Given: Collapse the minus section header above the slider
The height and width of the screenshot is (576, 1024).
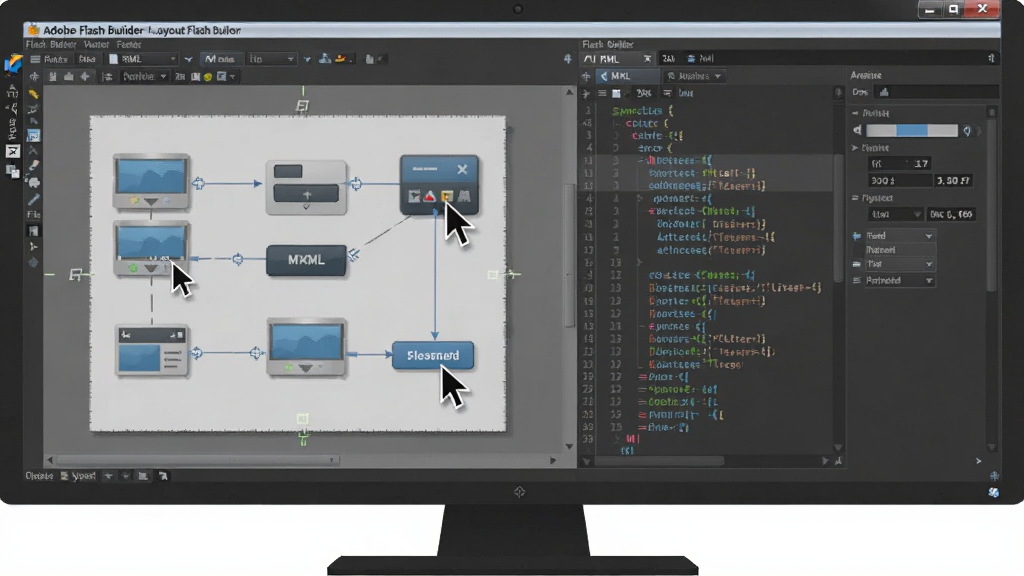Looking at the screenshot, I should 856,113.
